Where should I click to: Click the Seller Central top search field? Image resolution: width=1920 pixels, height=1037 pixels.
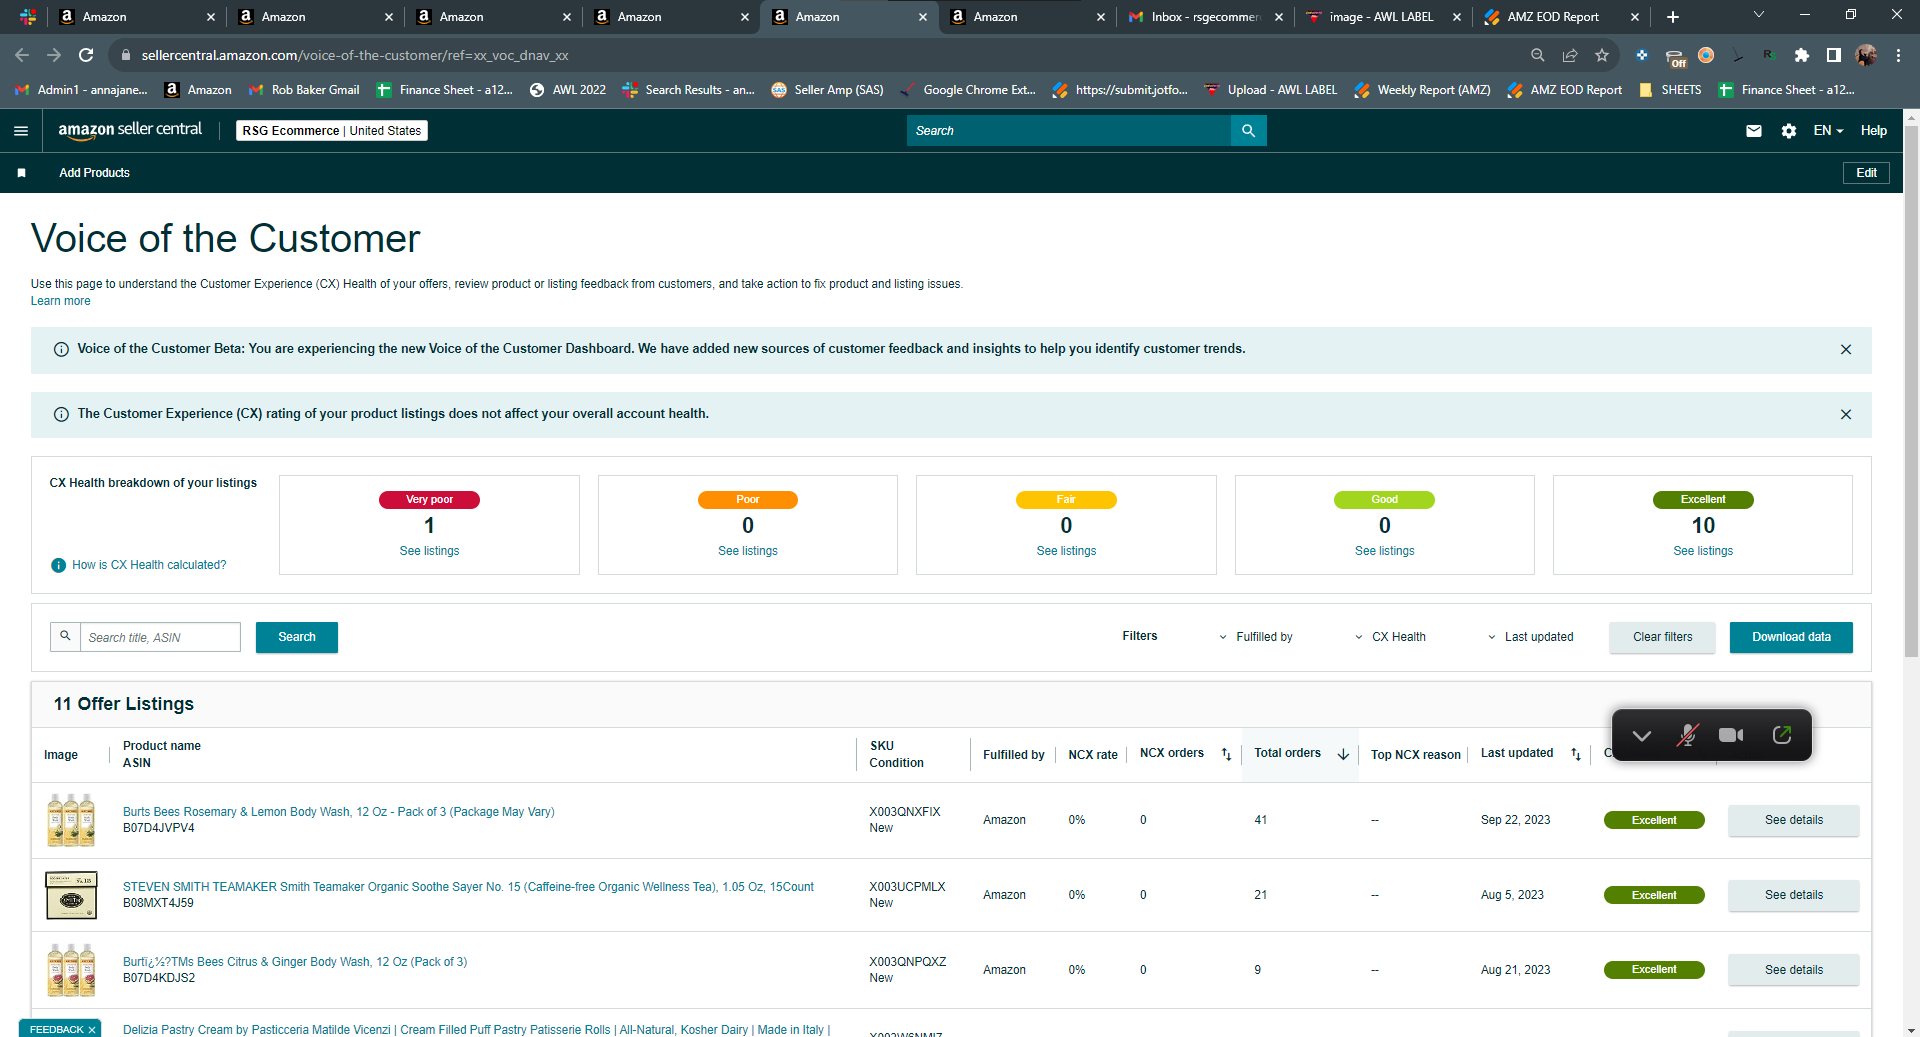pyautogui.click(x=1068, y=131)
